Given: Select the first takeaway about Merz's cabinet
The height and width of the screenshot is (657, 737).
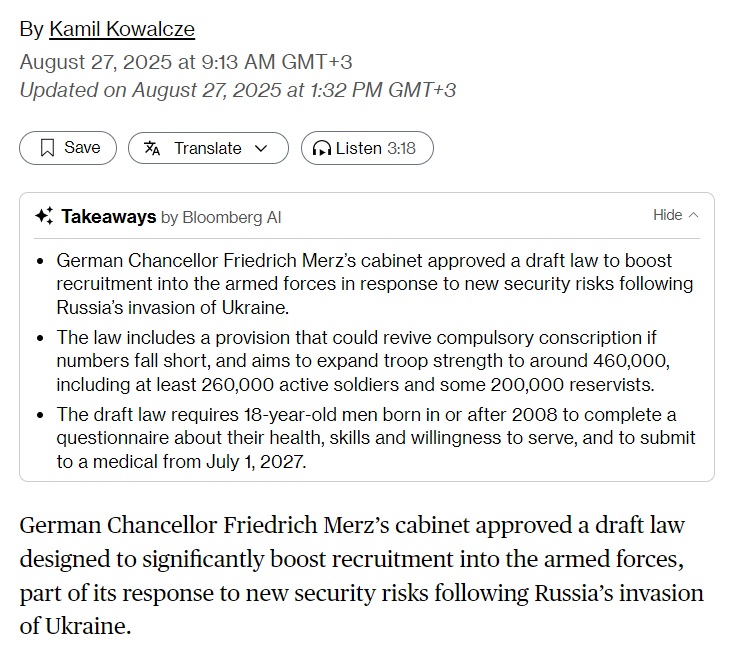Looking at the screenshot, I should (375, 284).
